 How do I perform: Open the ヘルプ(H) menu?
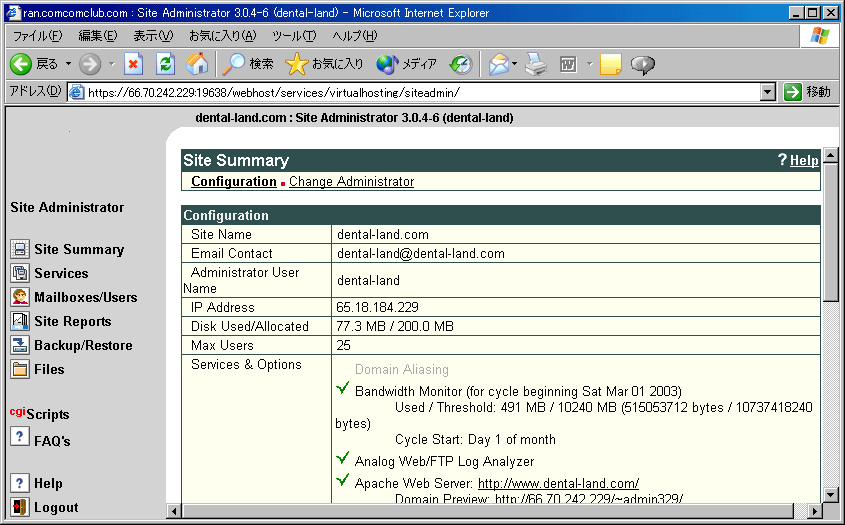355,36
